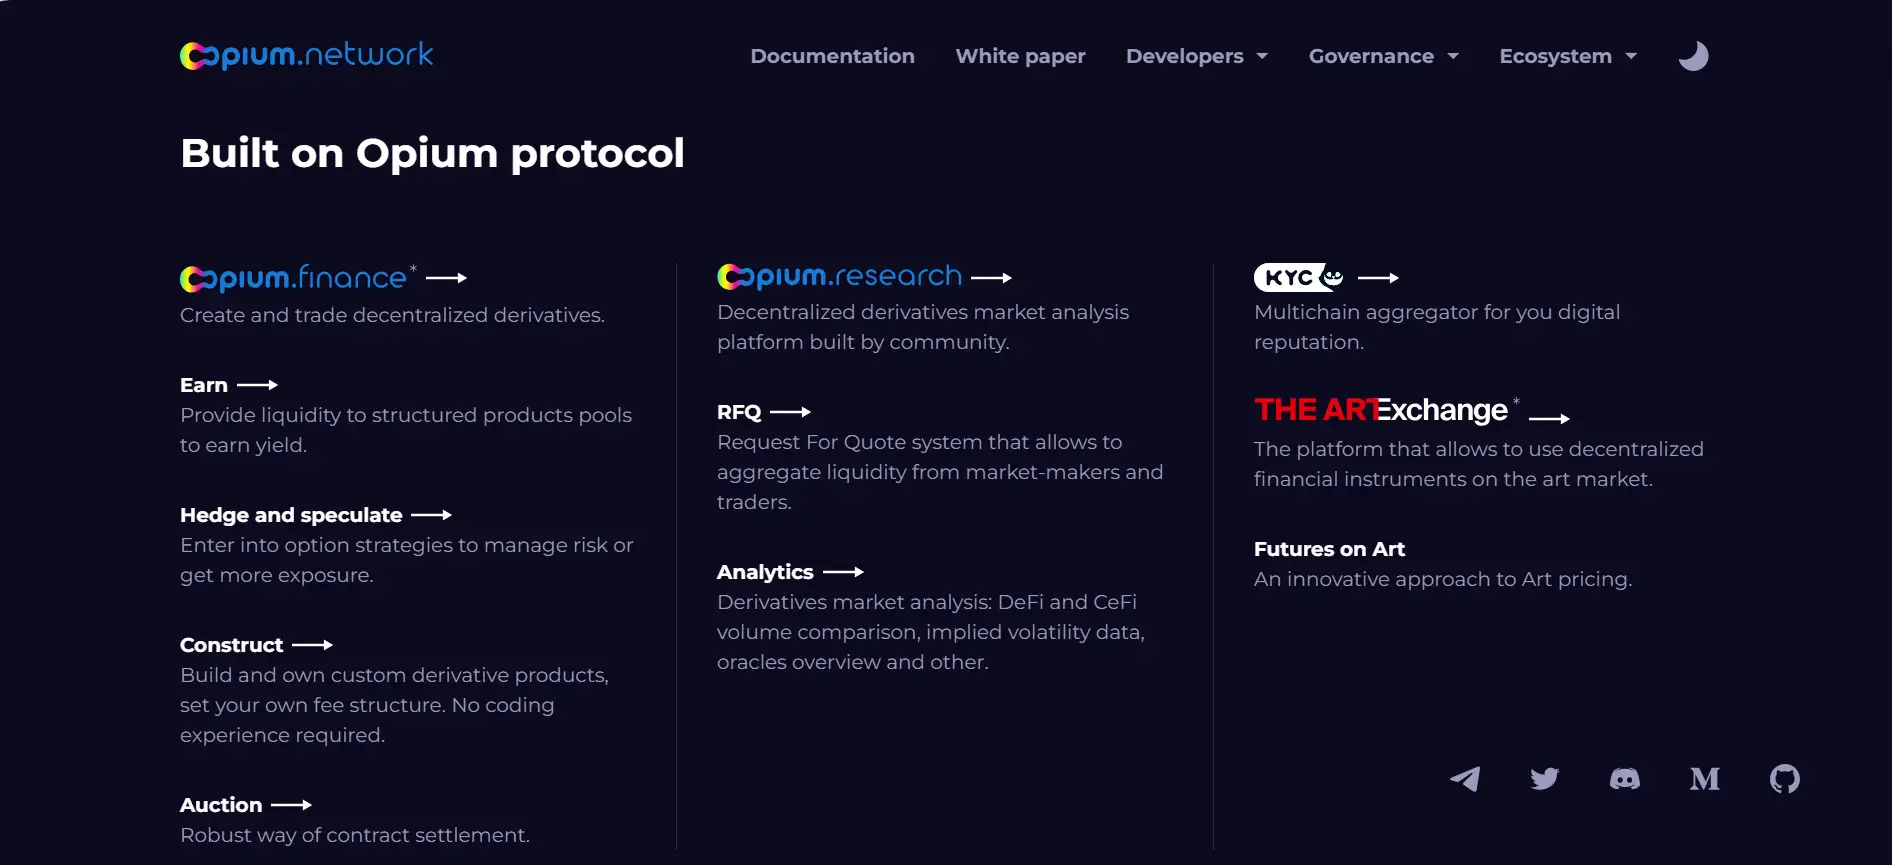Expand the Governance dropdown menu

coord(1383,56)
